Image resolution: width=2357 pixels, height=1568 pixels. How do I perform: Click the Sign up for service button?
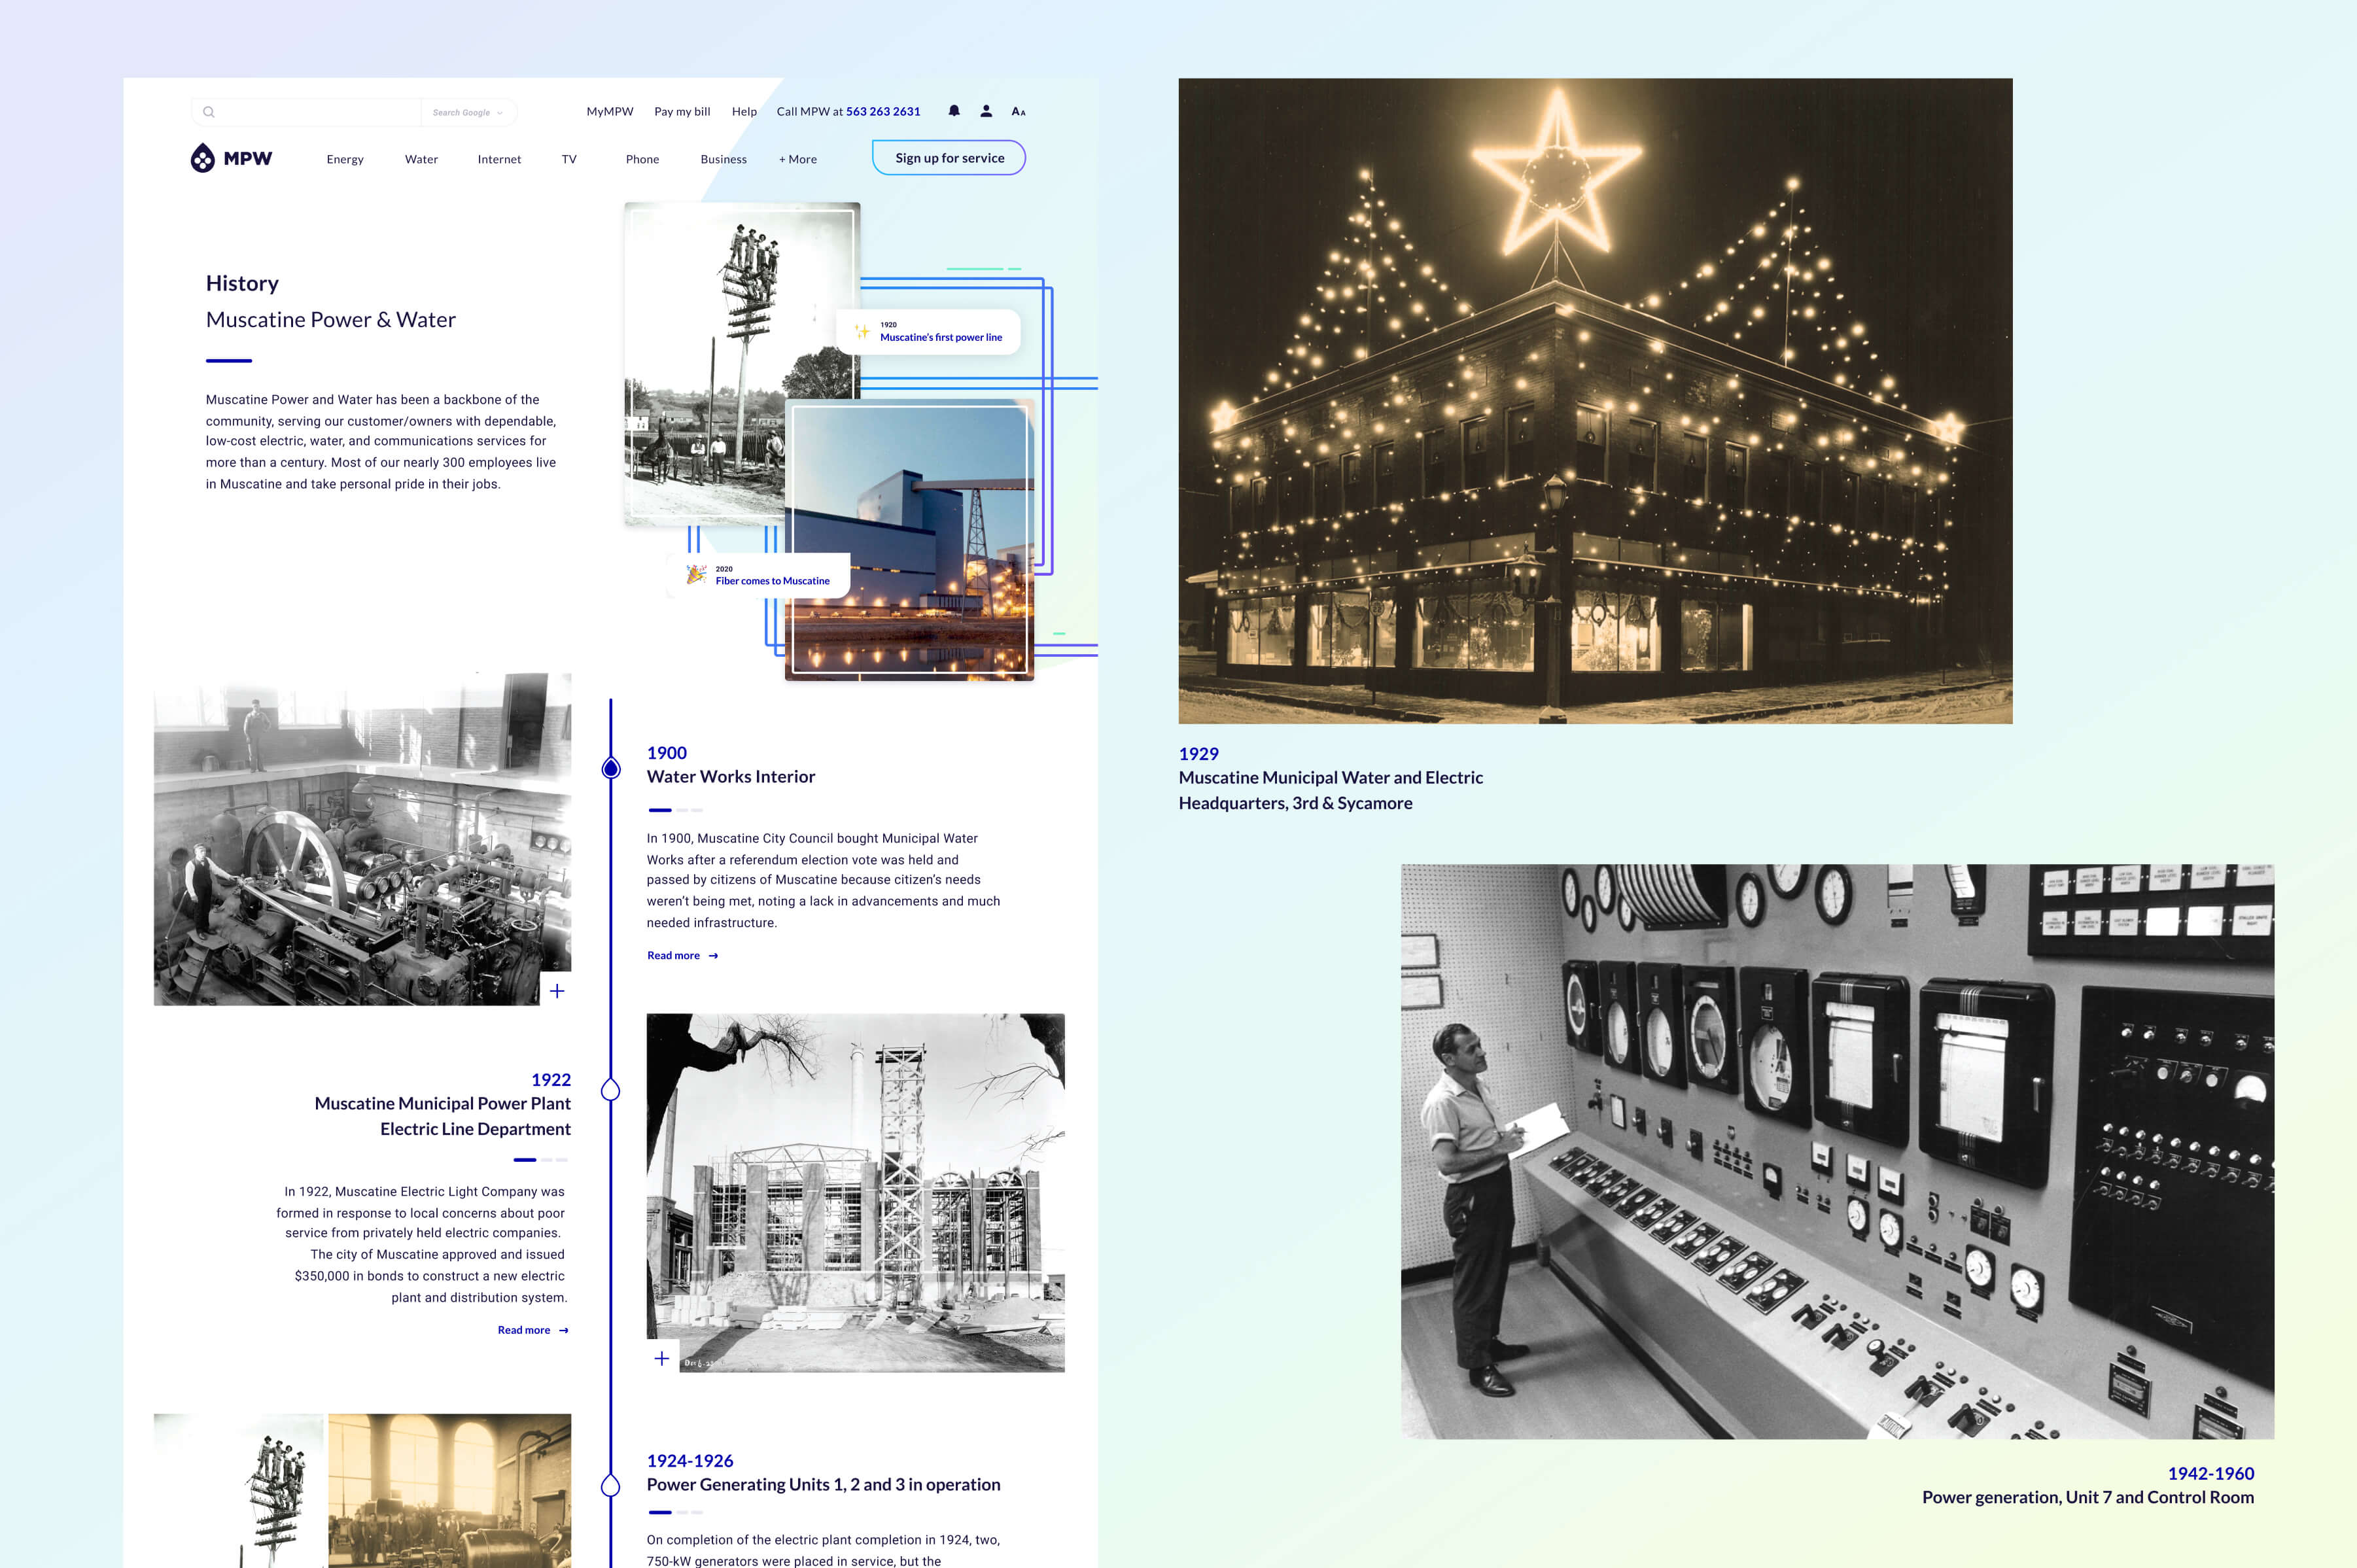pos(949,158)
